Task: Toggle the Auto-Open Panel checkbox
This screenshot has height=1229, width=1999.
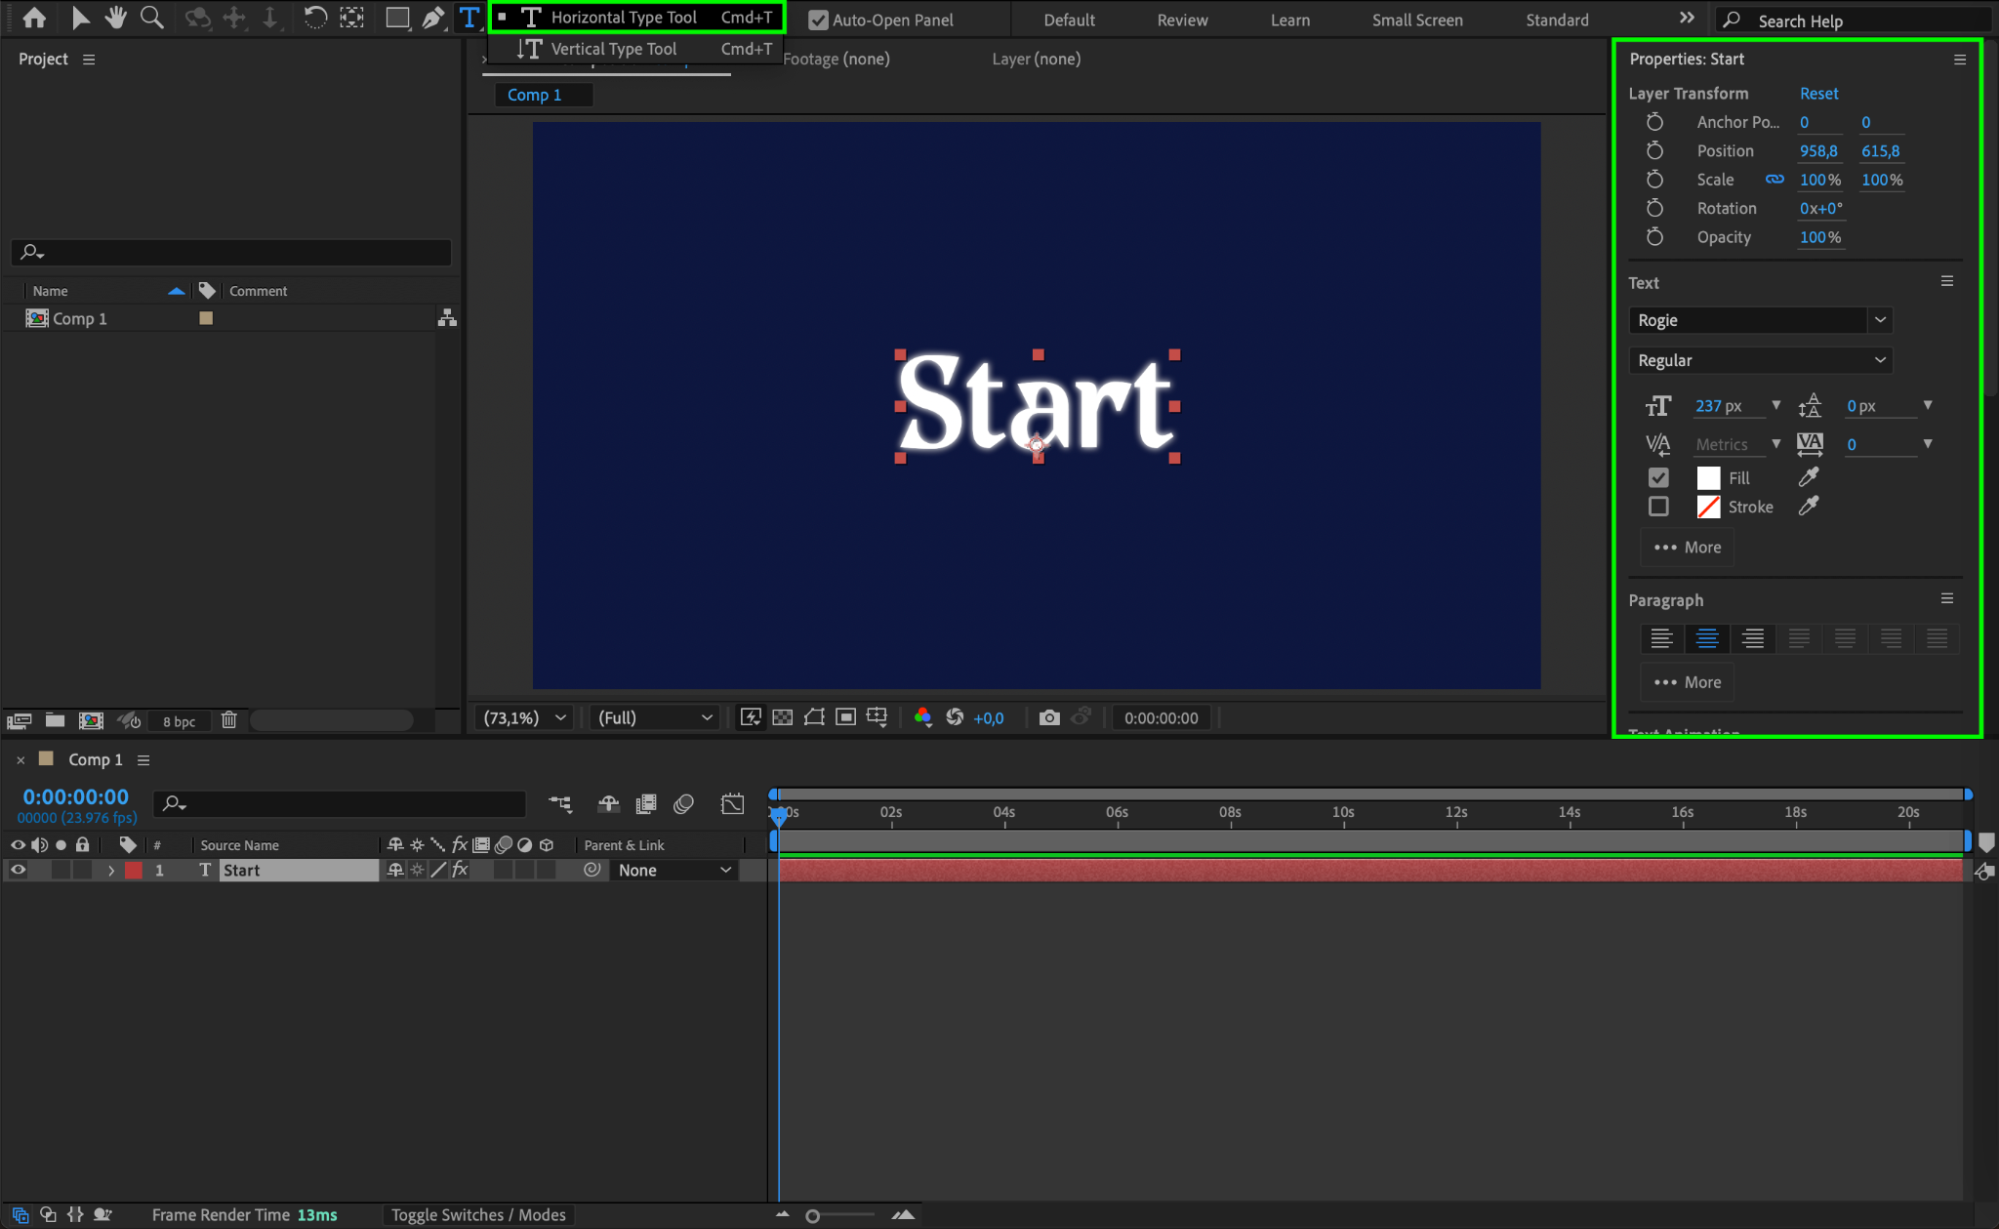Action: (x=818, y=20)
